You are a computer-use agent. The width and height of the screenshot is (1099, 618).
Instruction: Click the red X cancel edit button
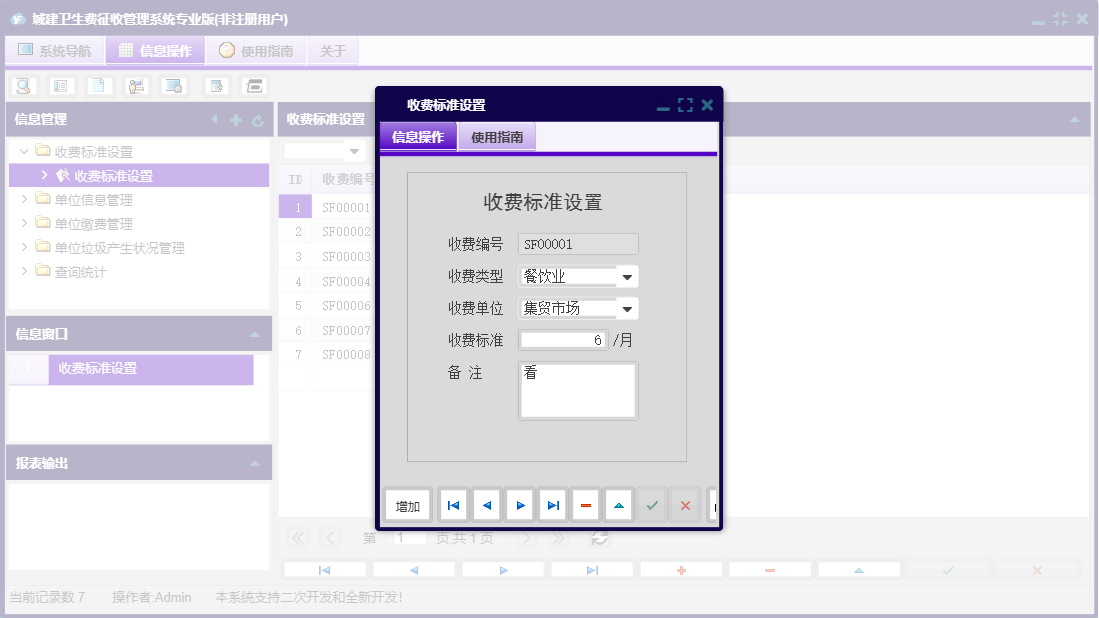[685, 506]
